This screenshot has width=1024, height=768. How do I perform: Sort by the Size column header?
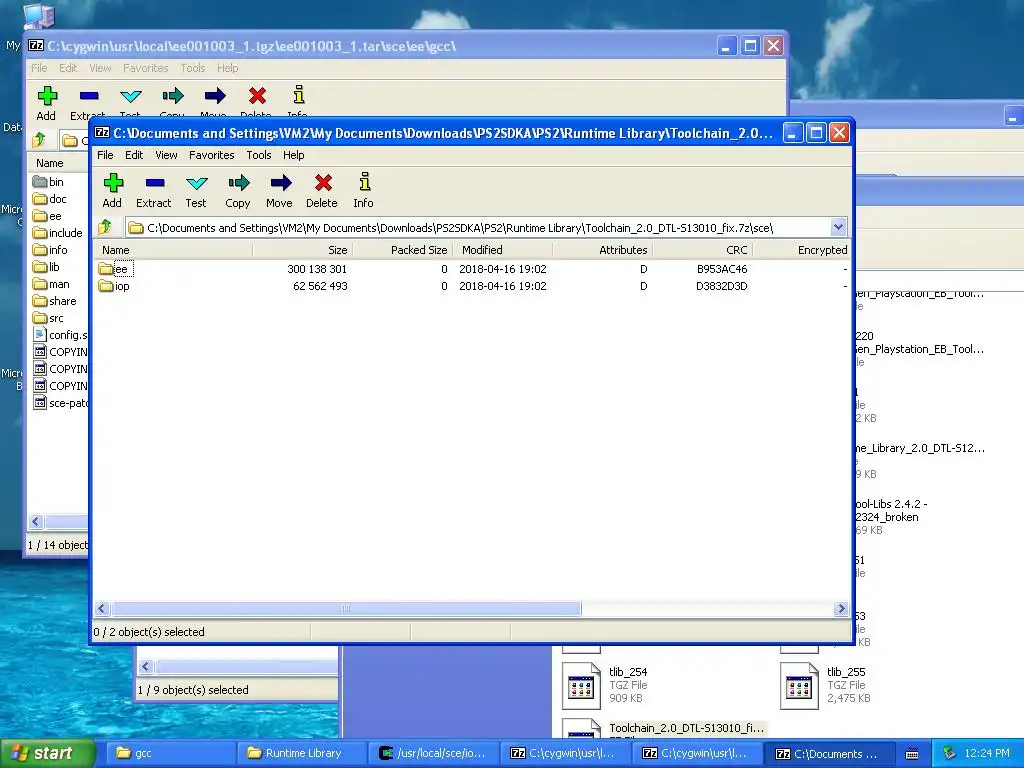tap(302, 250)
